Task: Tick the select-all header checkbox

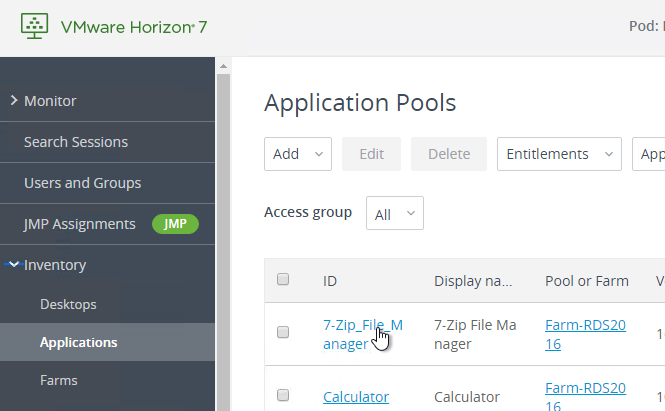Action: (x=283, y=279)
